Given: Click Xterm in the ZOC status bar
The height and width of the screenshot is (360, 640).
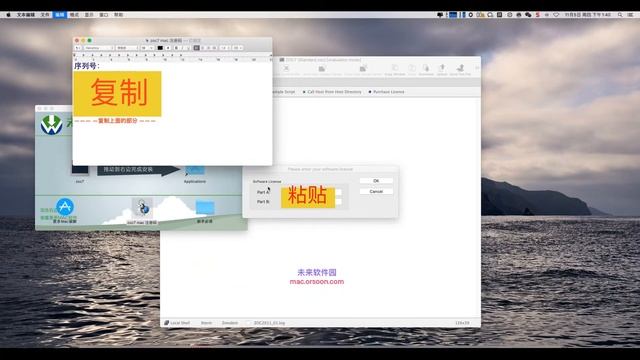Looking at the screenshot, I should click(206, 323).
